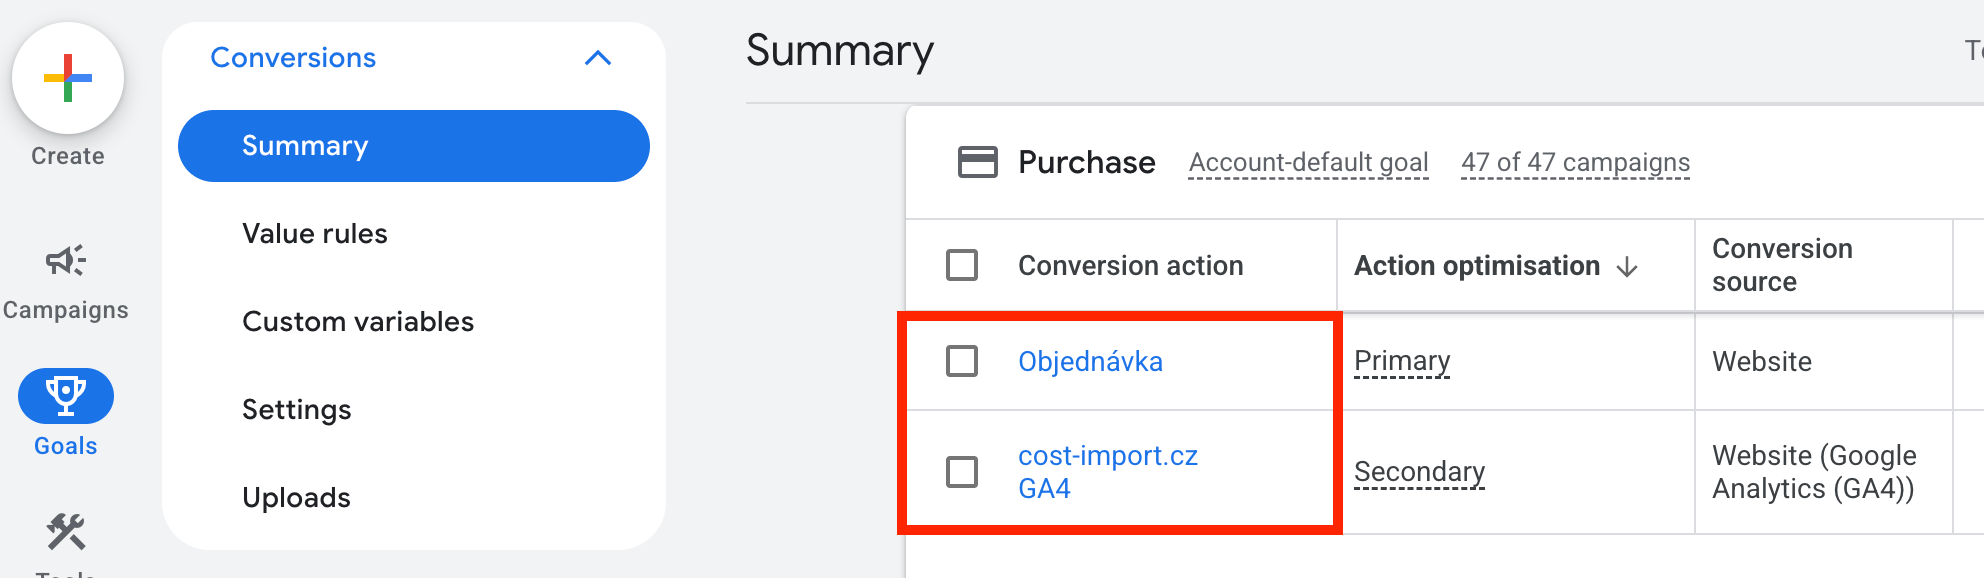1984x578 pixels.
Task: Click the colorful plus Create button
Action: (x=68, y=79)
